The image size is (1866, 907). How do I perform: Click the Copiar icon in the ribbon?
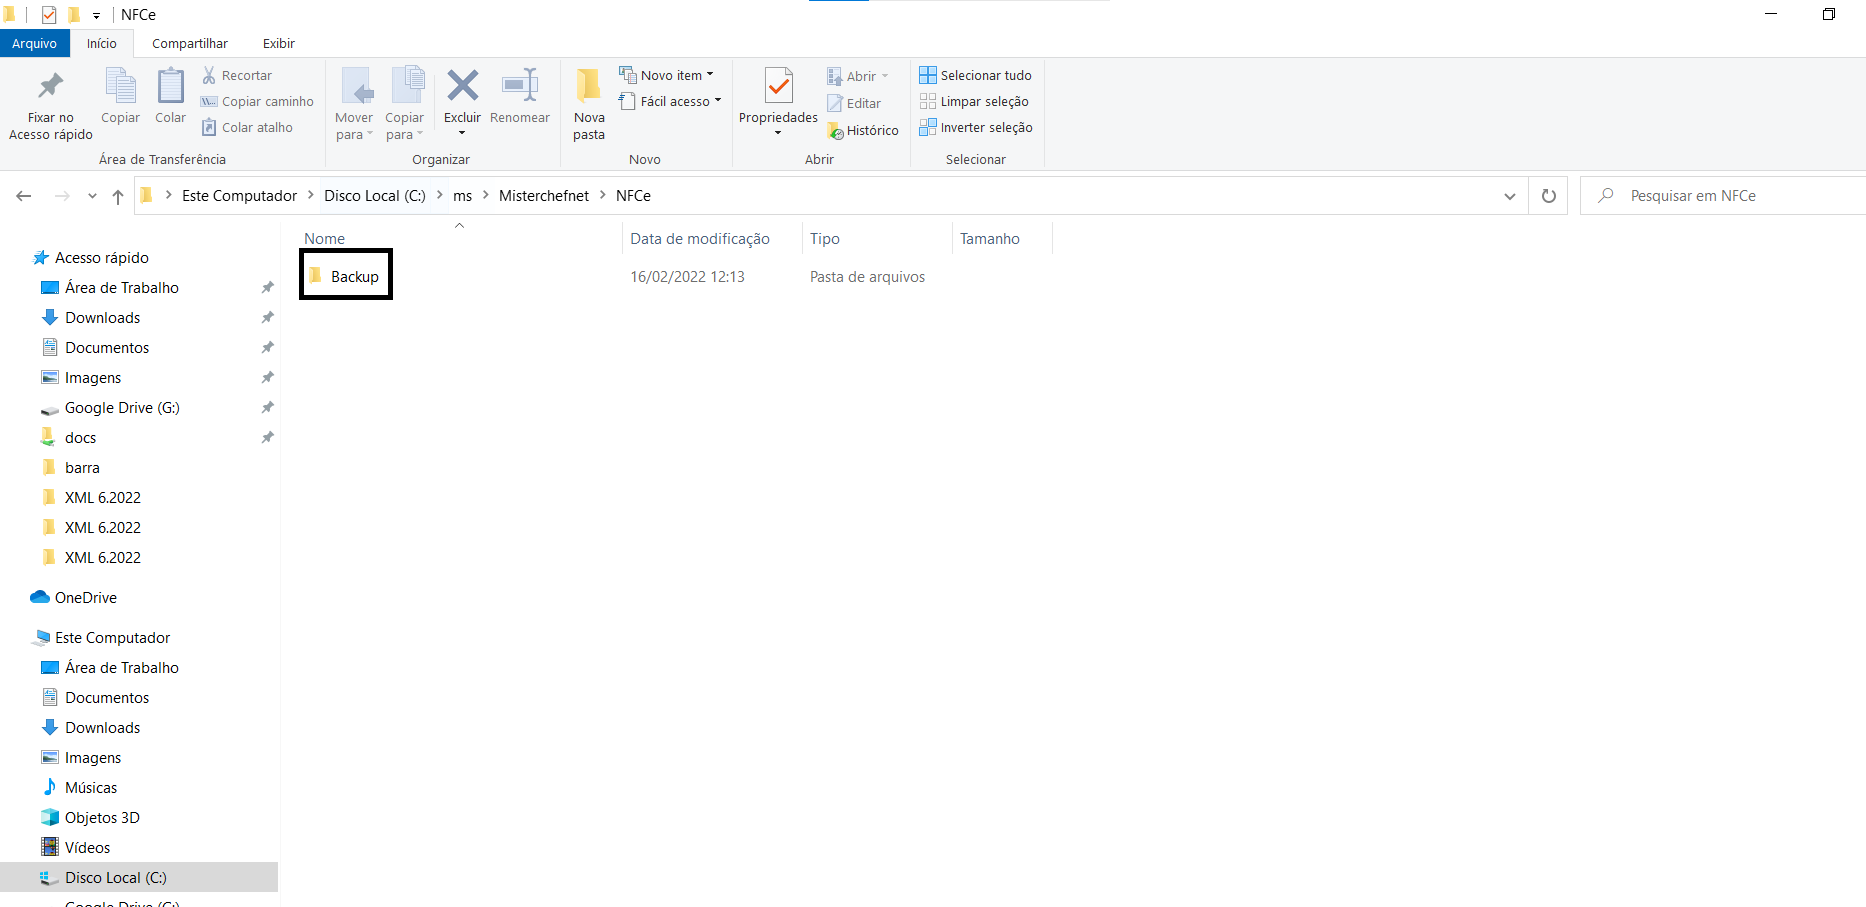pyautogui.click(x=120, y=87)
